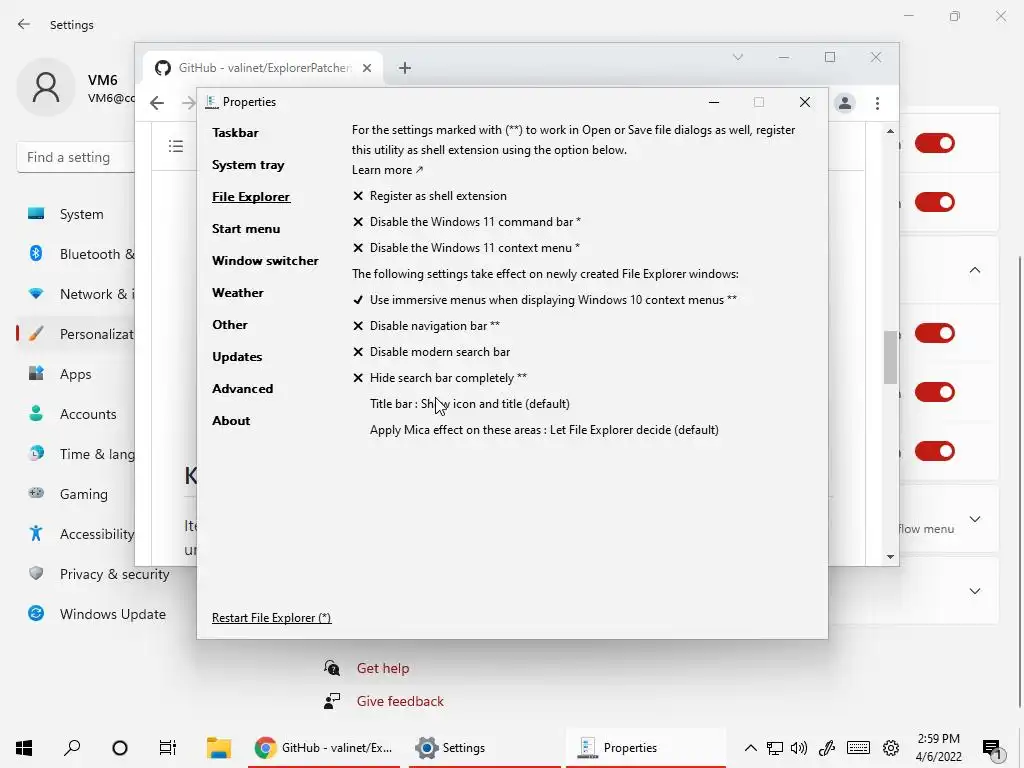This screenshot has width=1024, height=768.
Task: Open pen workspace tray icon
Action: click(x=827, y=748)
